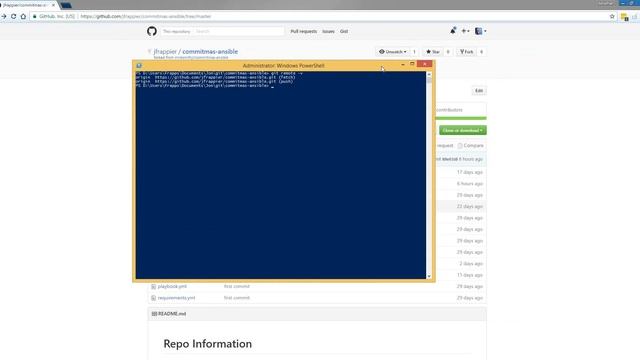
Task: Click the README.md header label
Action: (172, 314)
